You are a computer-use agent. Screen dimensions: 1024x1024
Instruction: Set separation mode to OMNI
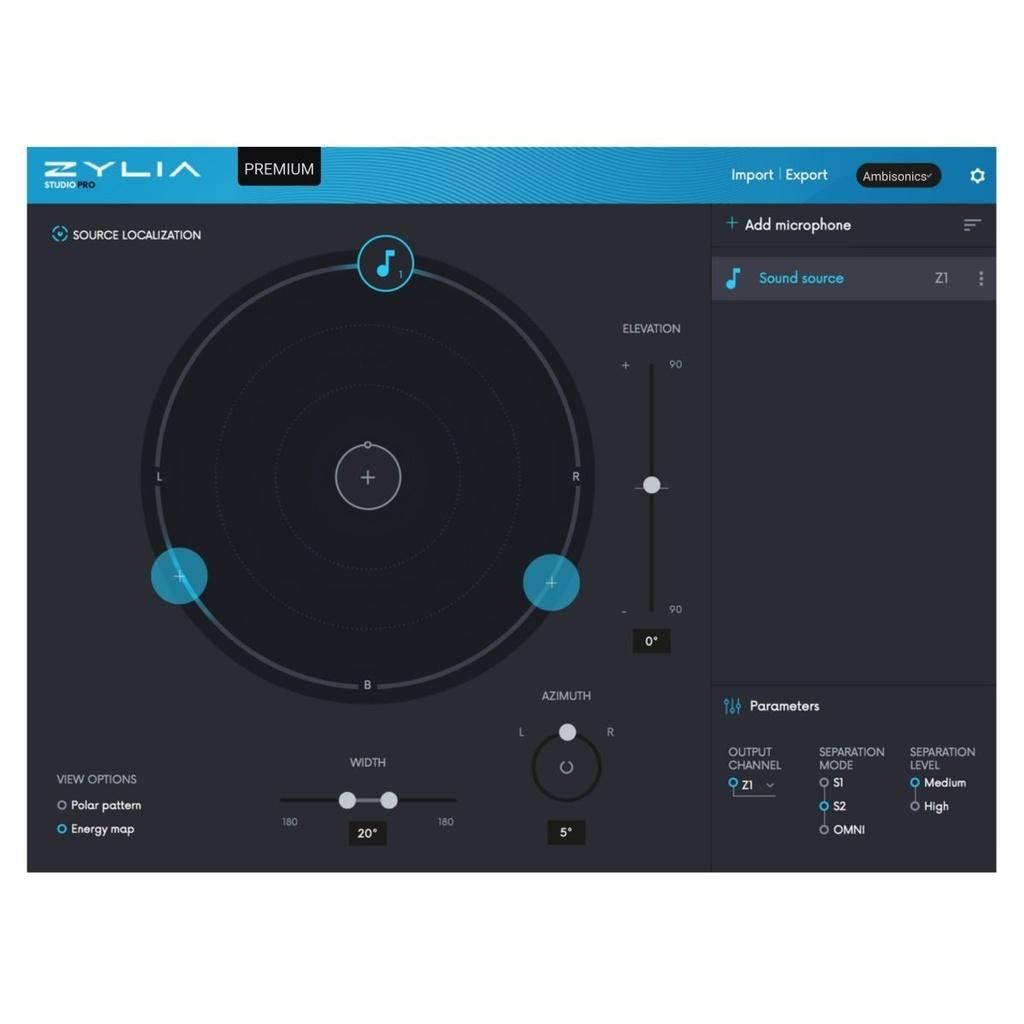click(x=824, y=830)
